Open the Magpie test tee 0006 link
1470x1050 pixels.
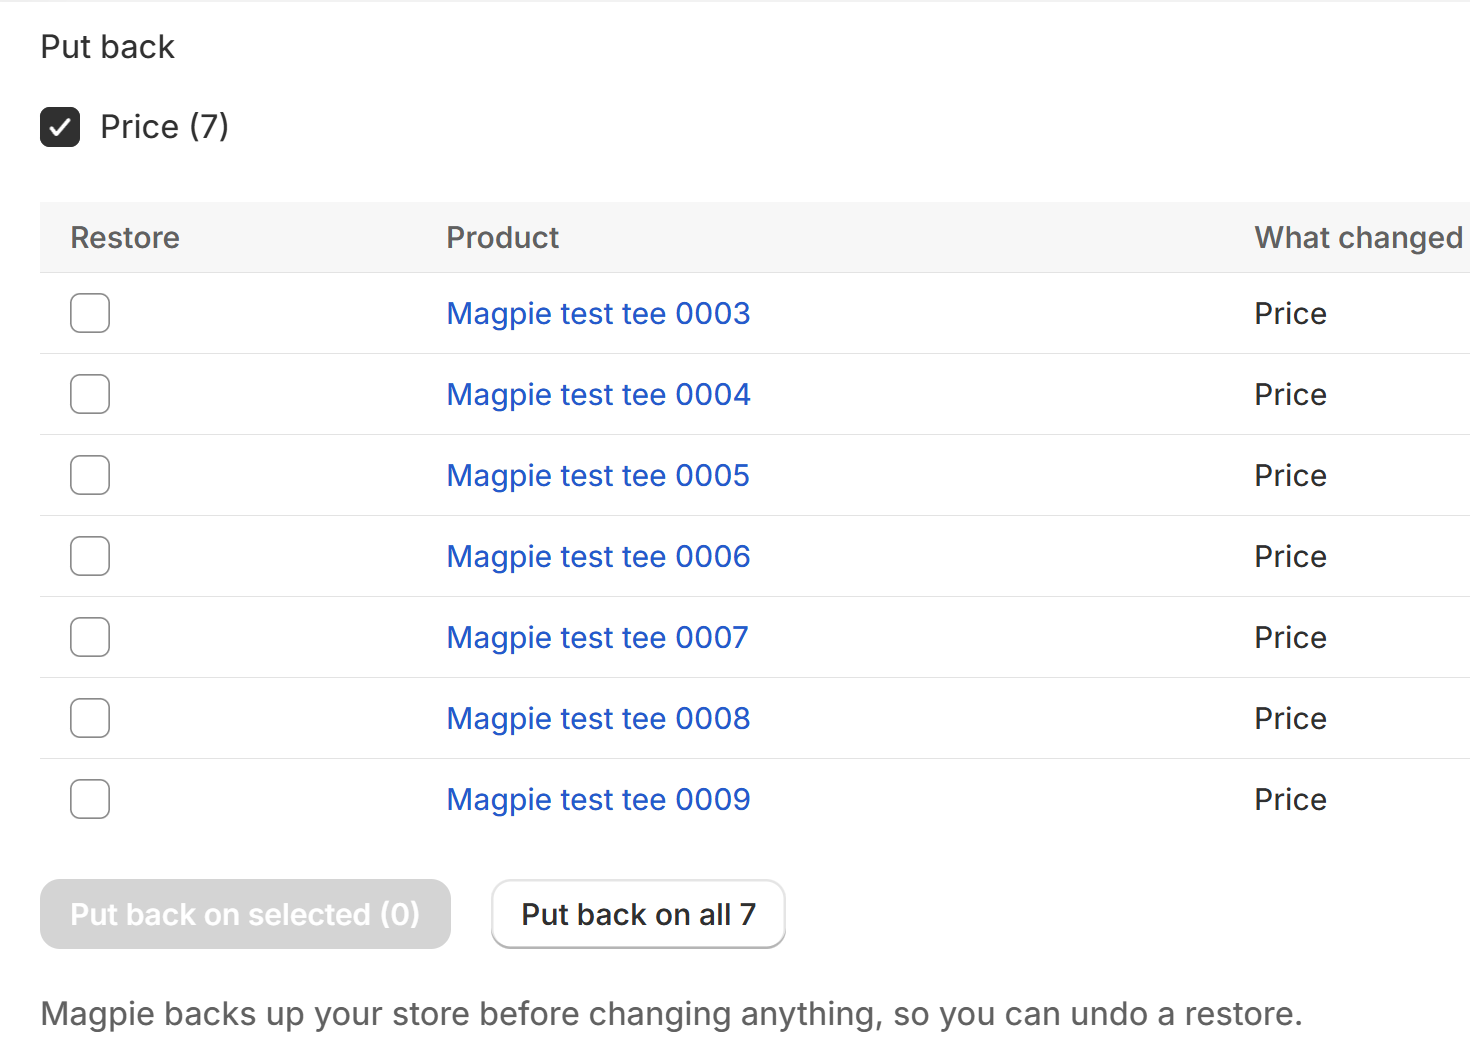point(598,557)
